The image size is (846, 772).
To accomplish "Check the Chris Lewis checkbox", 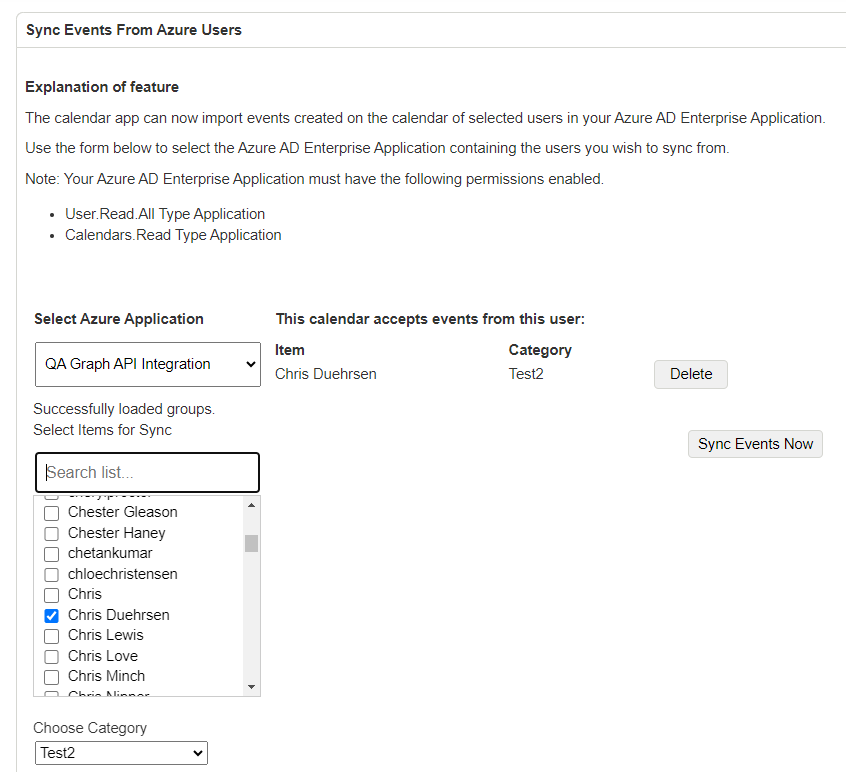I will click(51, 636).
